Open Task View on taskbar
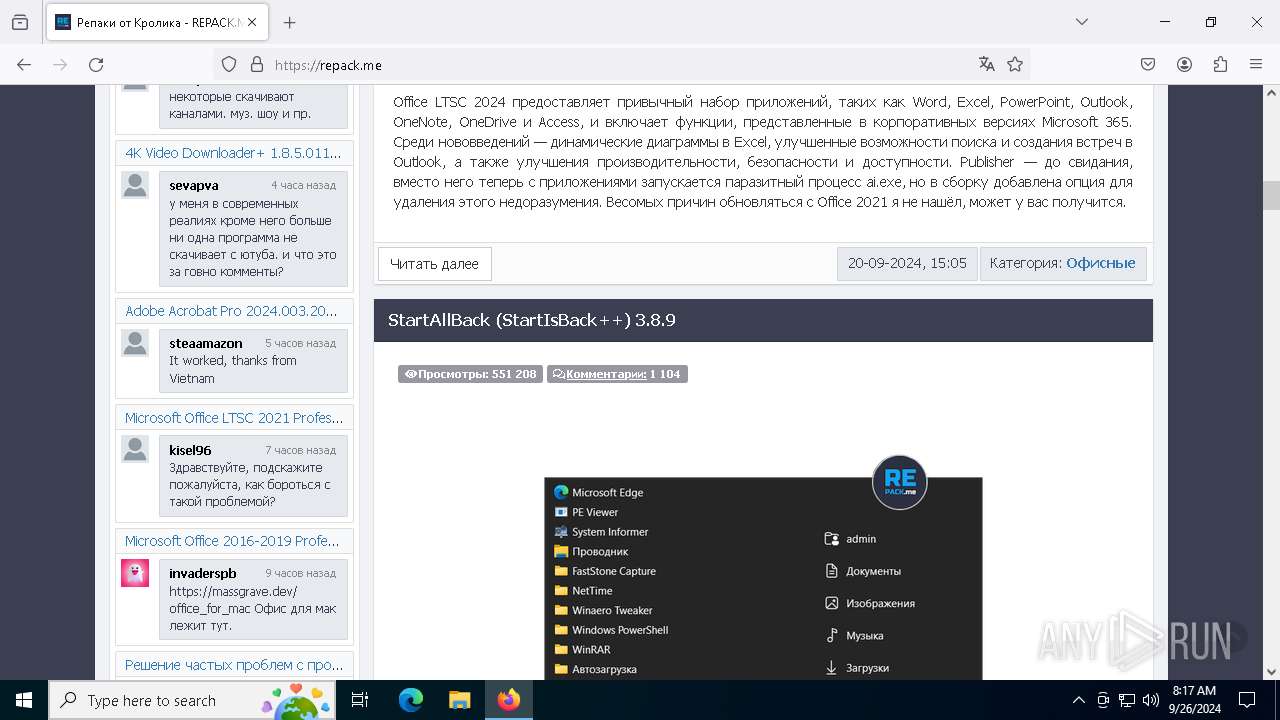The width and height of the screenshot is (1280, 720). point(360,700)
